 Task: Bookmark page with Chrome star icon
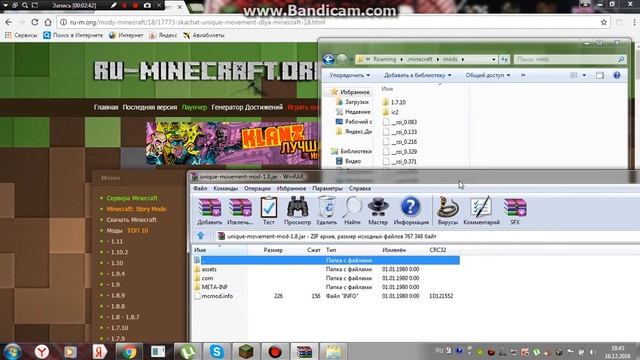[604, 22]
